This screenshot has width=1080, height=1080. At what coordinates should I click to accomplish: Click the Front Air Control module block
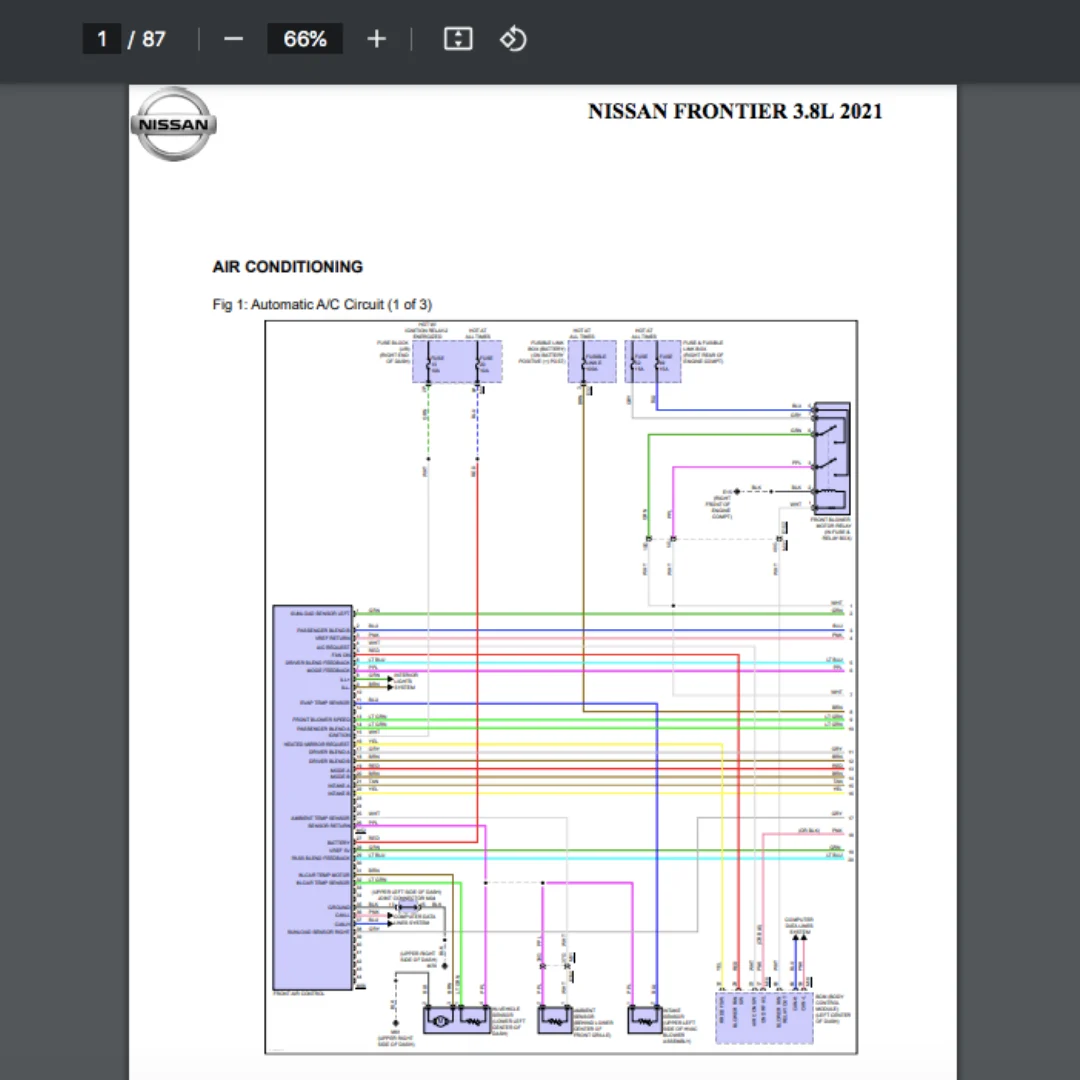coord(313,798)
